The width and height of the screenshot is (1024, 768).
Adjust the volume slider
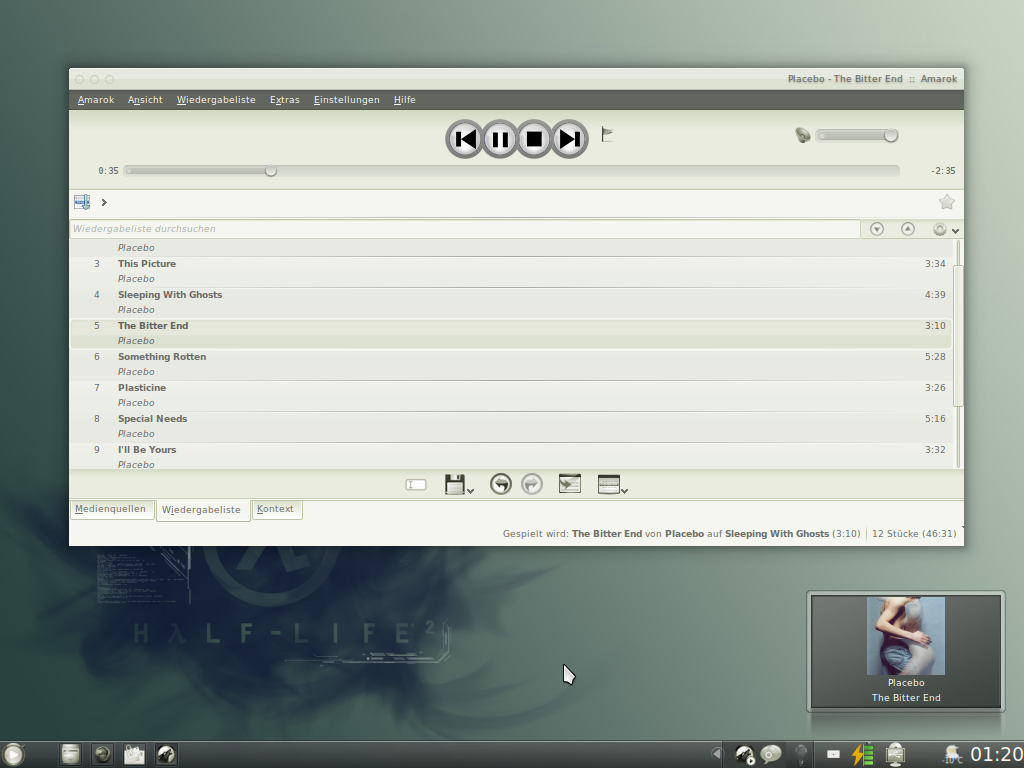[857, 135]
